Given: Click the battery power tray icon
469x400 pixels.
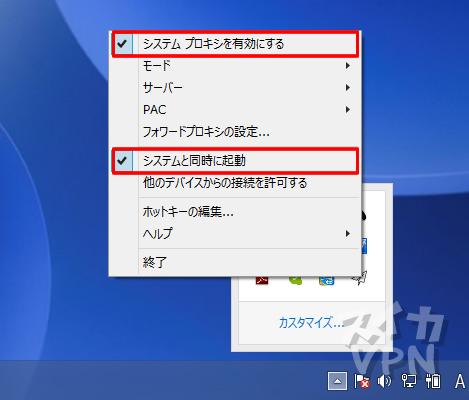Looking at the screenshot, I should 433,381.
